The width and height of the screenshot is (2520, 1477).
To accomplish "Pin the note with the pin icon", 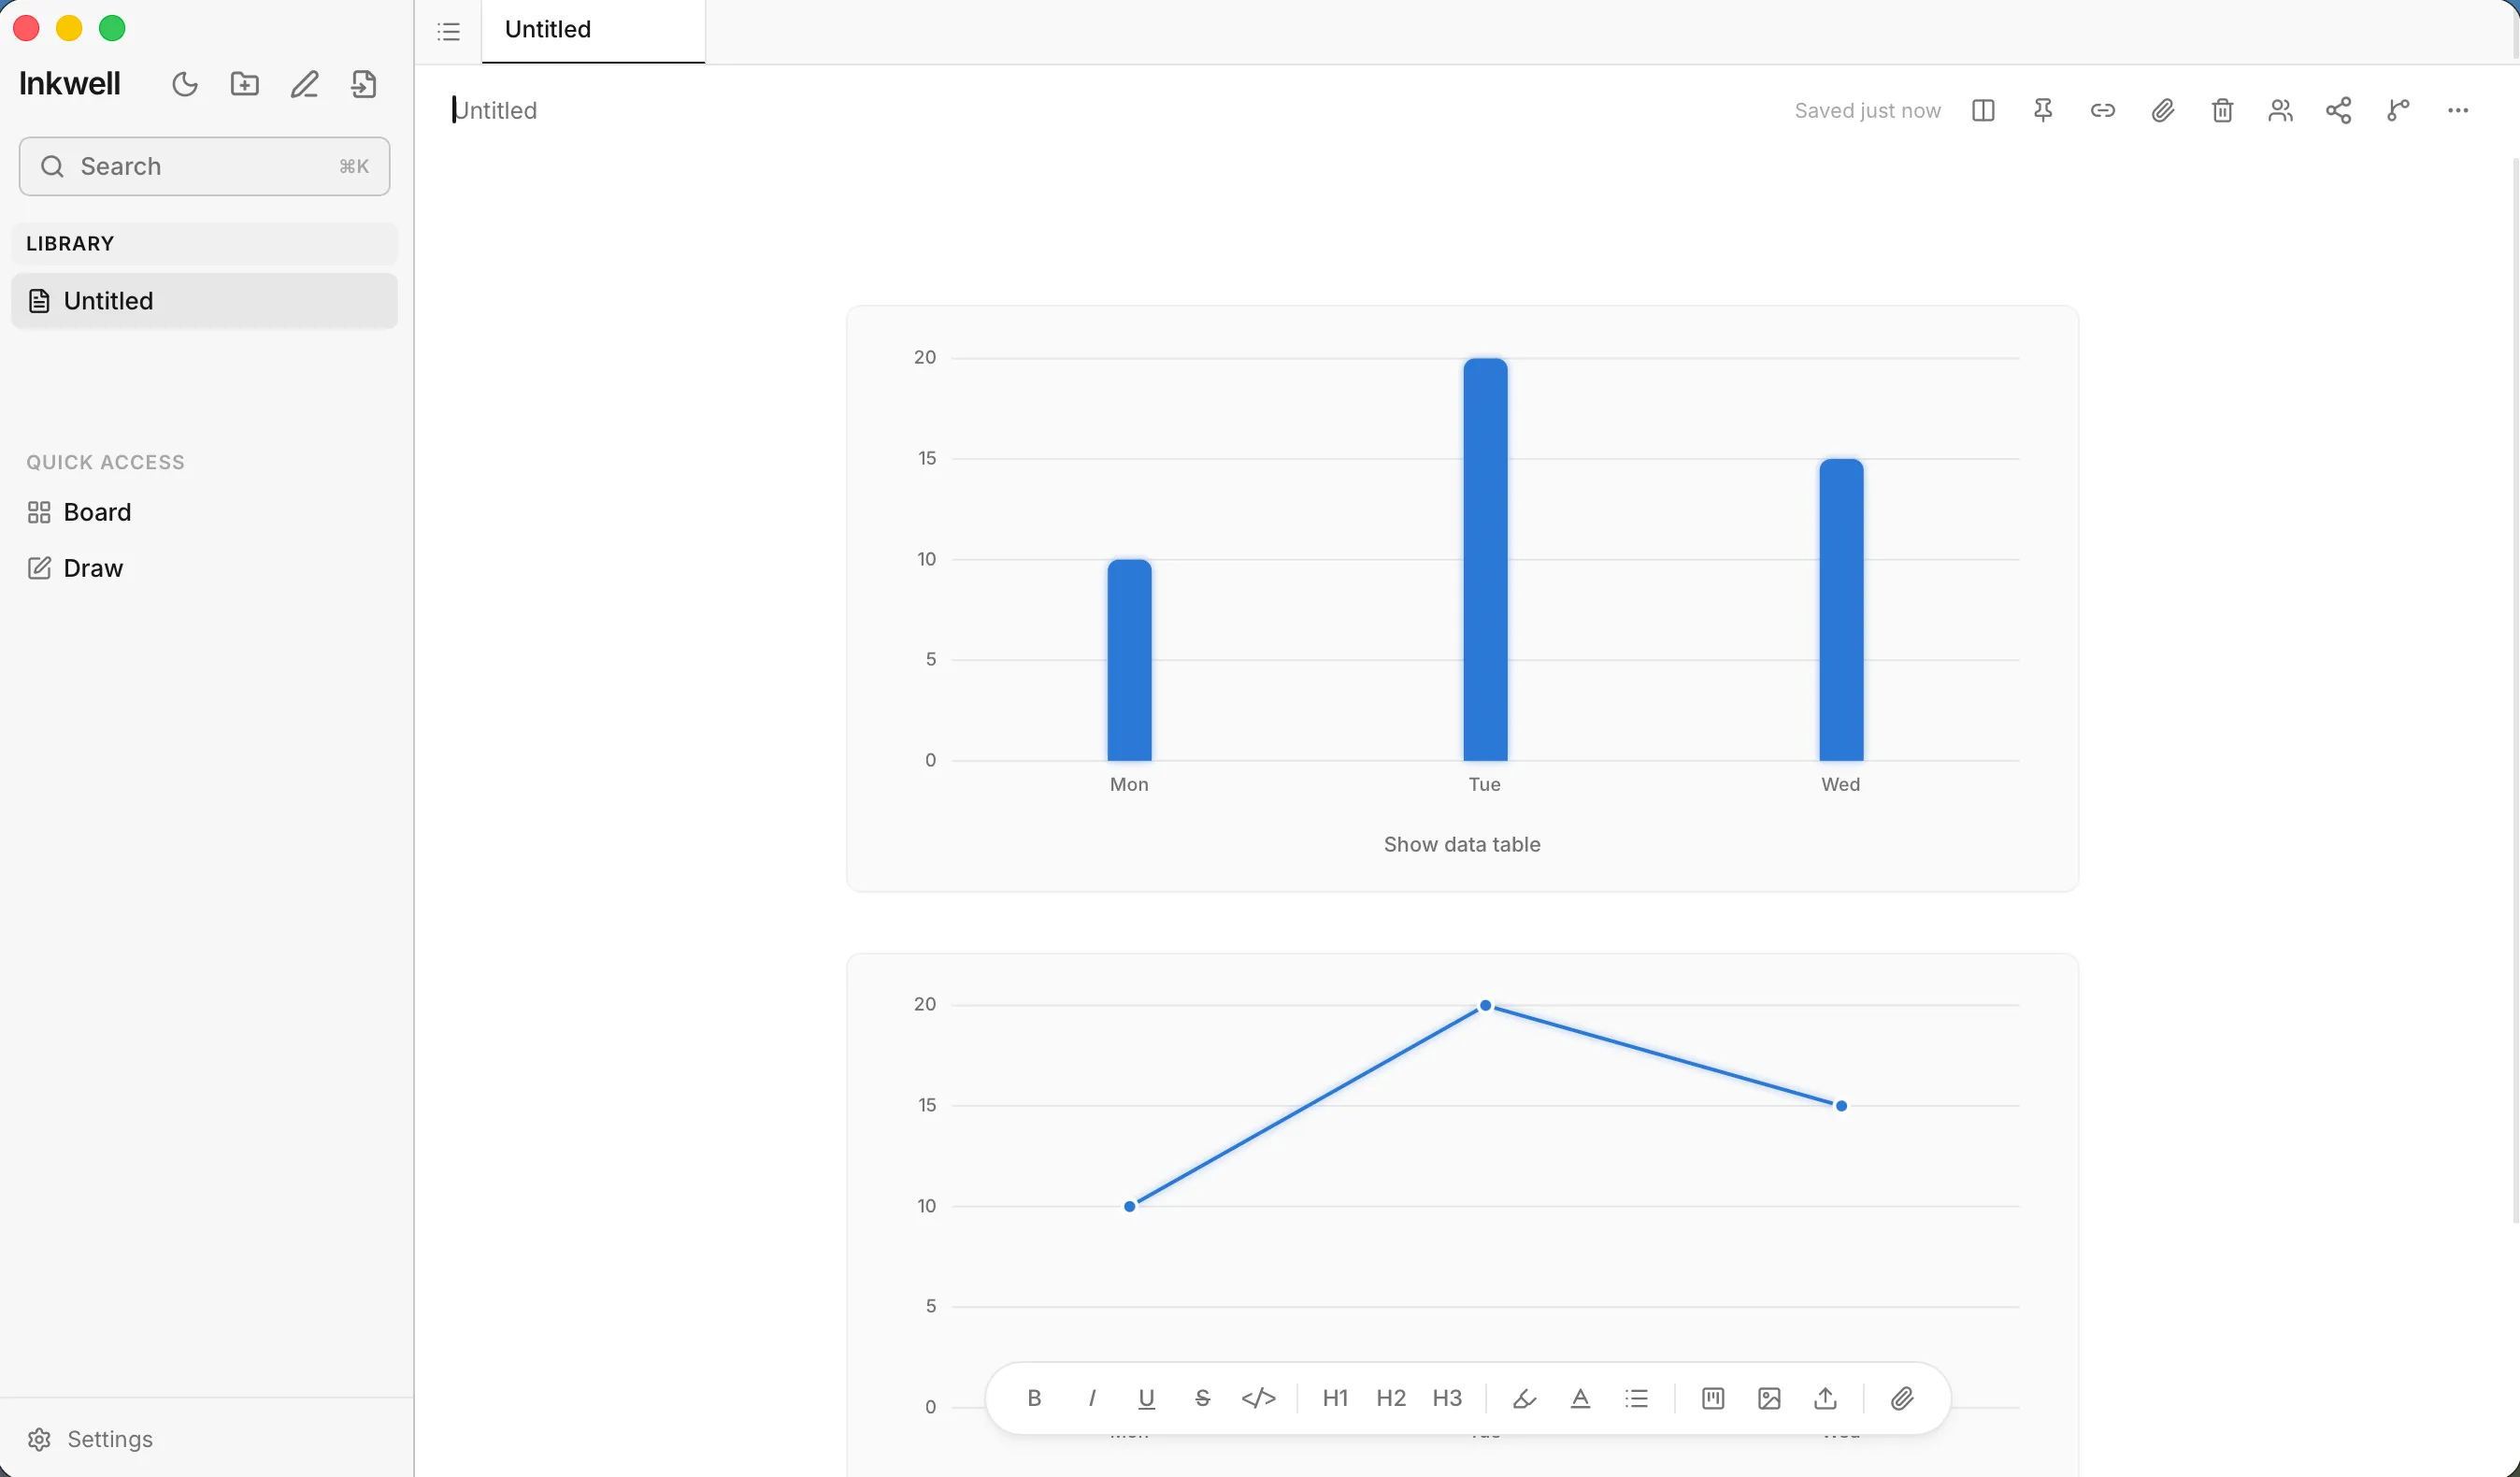I will [2043, 110].
